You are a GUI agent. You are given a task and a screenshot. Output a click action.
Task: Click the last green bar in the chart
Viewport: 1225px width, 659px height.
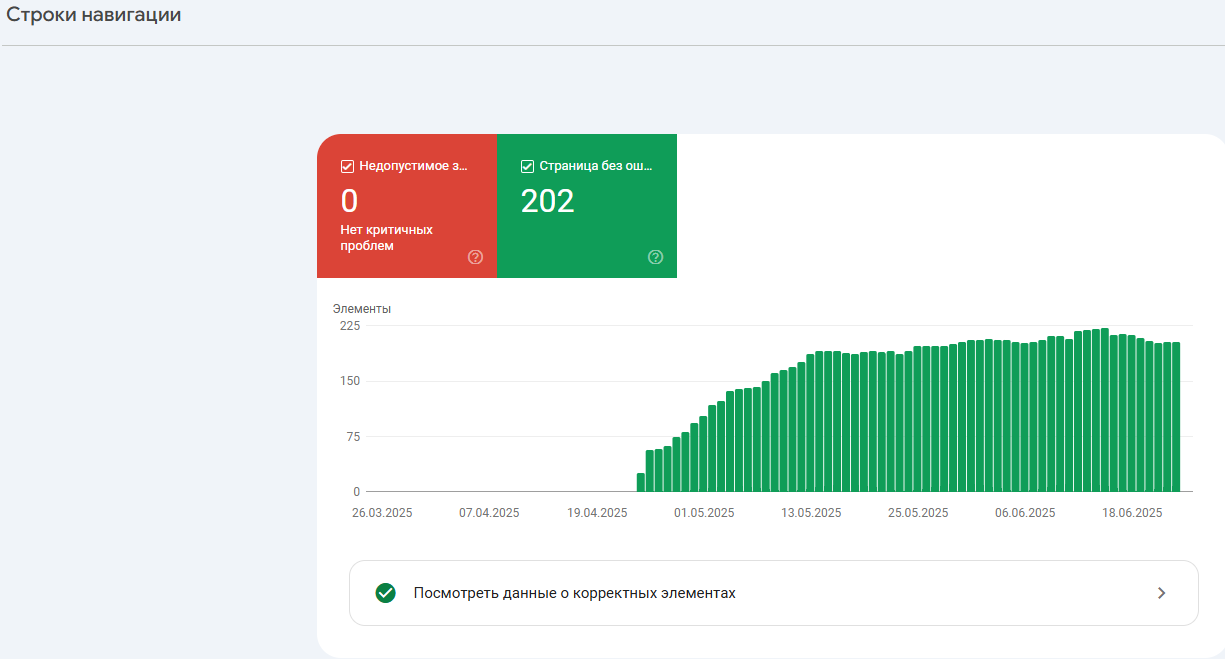point(1176,417)
